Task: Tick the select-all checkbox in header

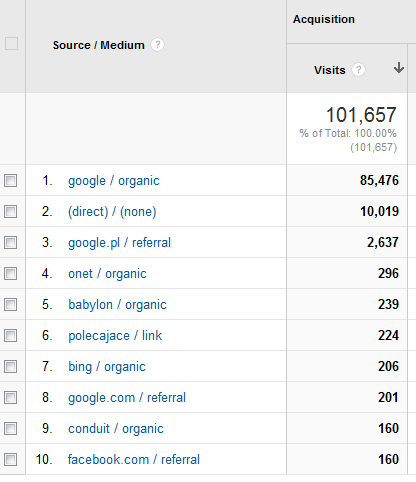Action: (x=11, y=44)
